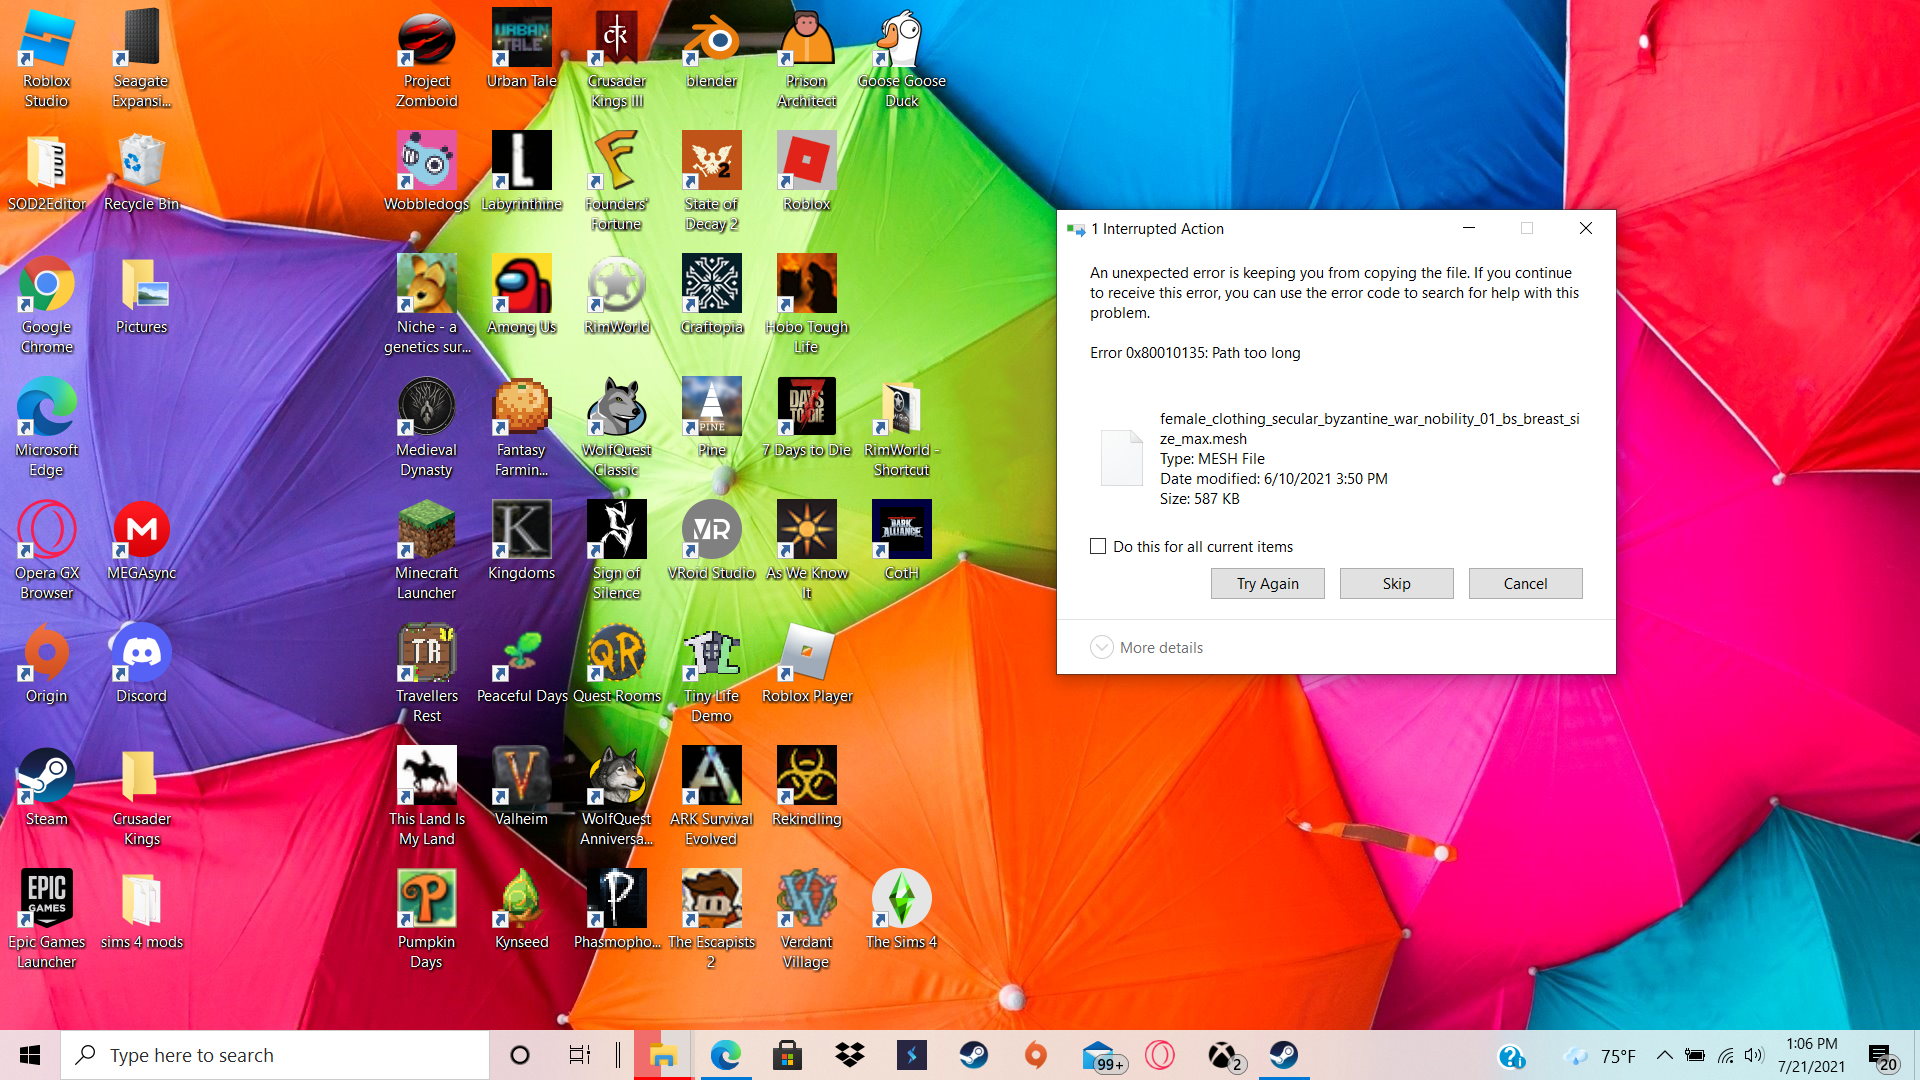
Task: Open the Tiny Life Demo shortcut
Action: click(711, 674)
